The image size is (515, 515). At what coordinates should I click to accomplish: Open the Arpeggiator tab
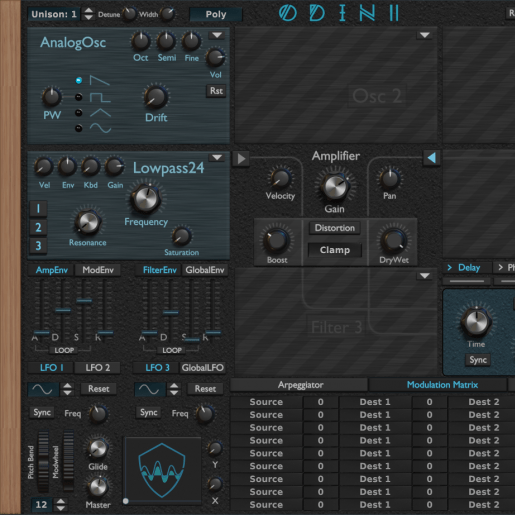click(300, 385)
